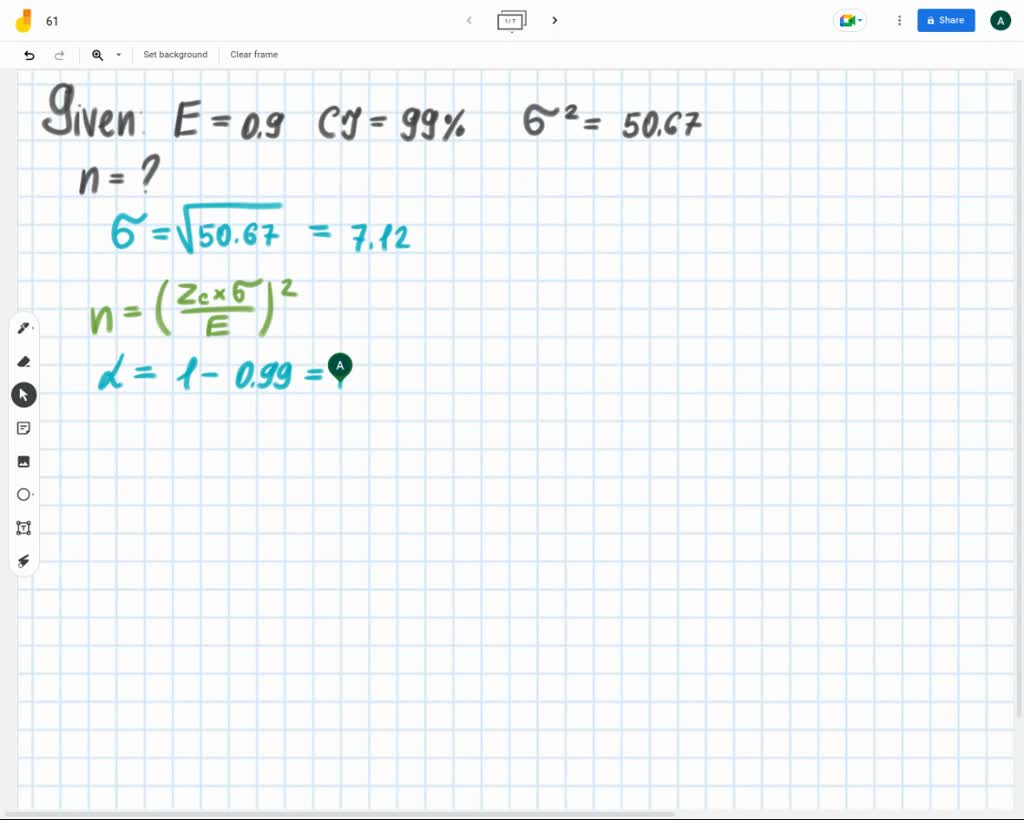
Task: Open the zoom options dropdown arrow
Action: click(x=117, y=55)
